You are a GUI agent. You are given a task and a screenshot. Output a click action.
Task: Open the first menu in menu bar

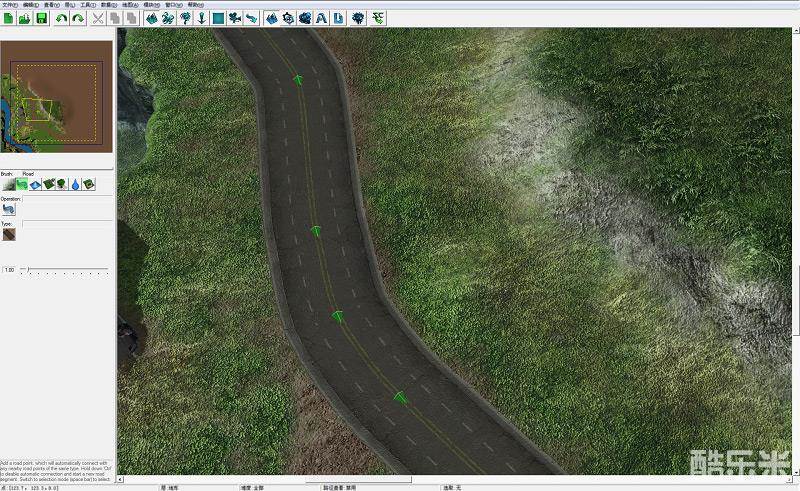10,4
